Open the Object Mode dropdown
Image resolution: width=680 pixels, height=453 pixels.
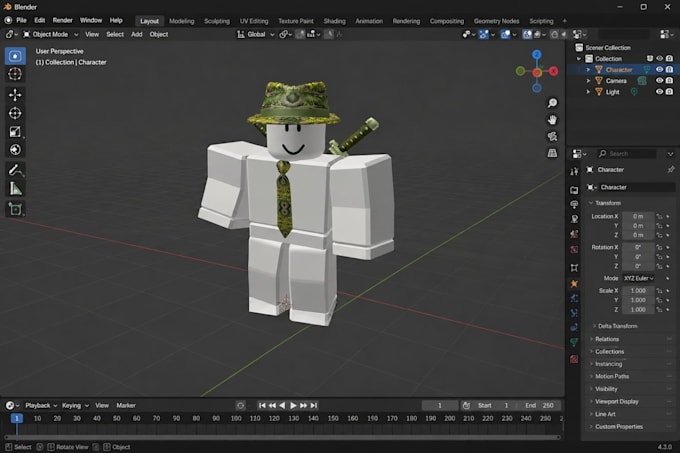(50, 34)
